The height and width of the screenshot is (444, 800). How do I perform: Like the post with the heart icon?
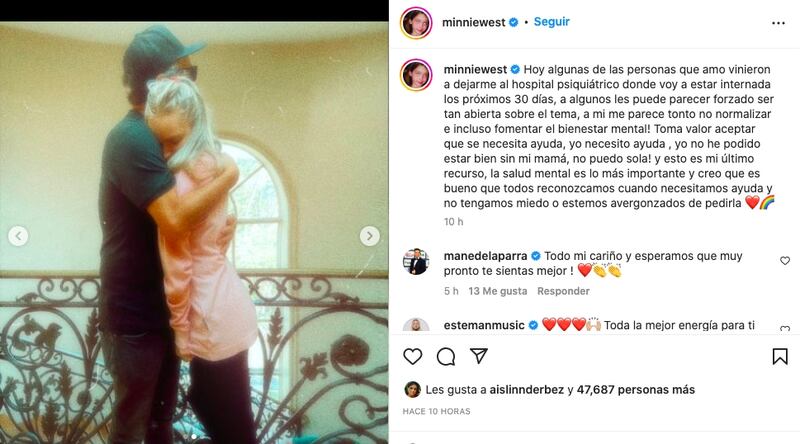coord(412,356)
